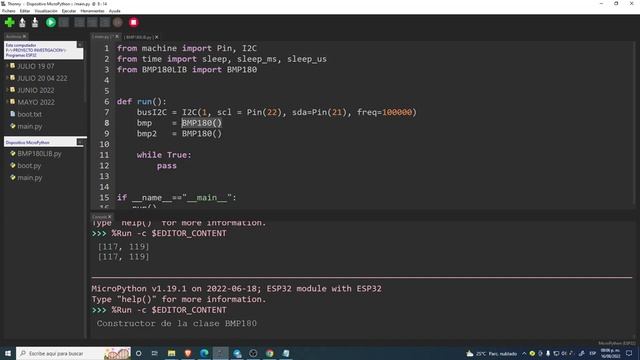
Task: Select boot.txt in local files
Action: click(29, 114)
